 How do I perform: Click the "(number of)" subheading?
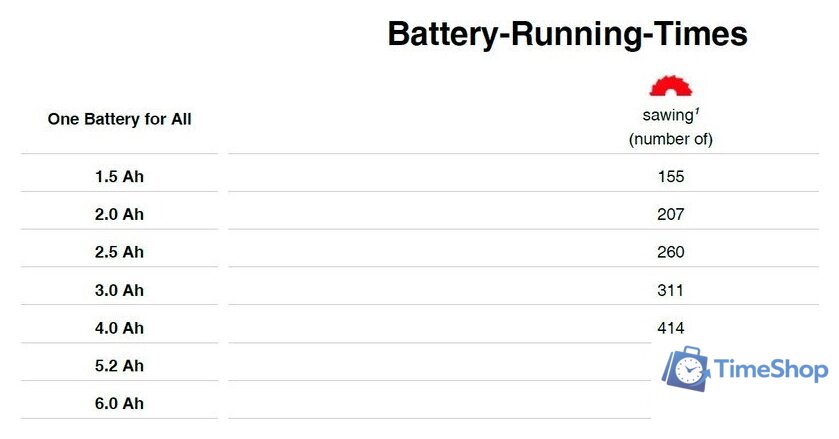click(x=670, y=139)
